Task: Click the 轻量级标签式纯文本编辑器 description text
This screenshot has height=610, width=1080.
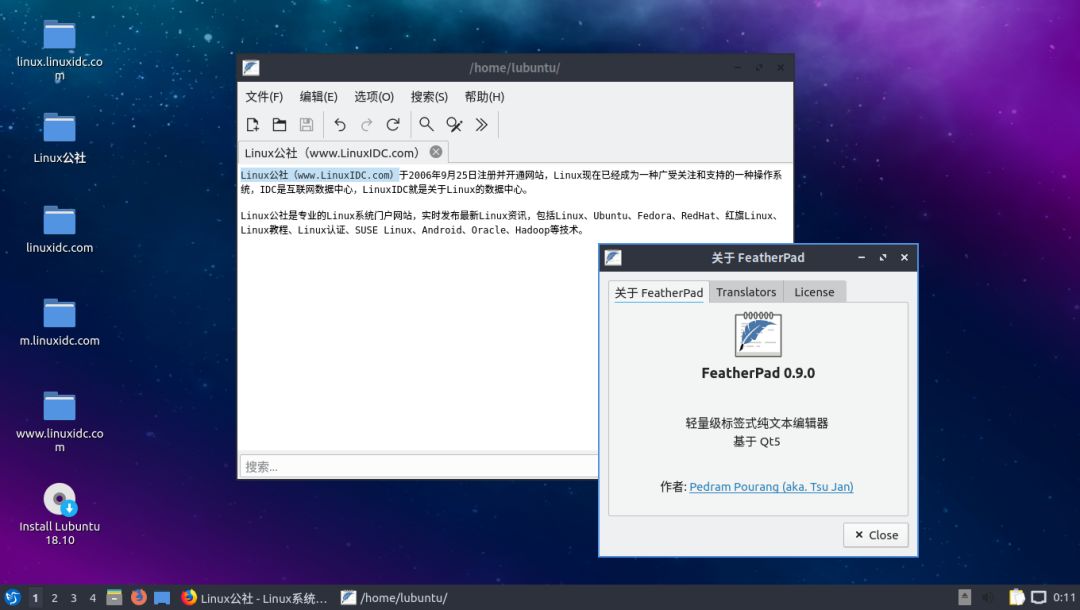Action: click(756, 423)
